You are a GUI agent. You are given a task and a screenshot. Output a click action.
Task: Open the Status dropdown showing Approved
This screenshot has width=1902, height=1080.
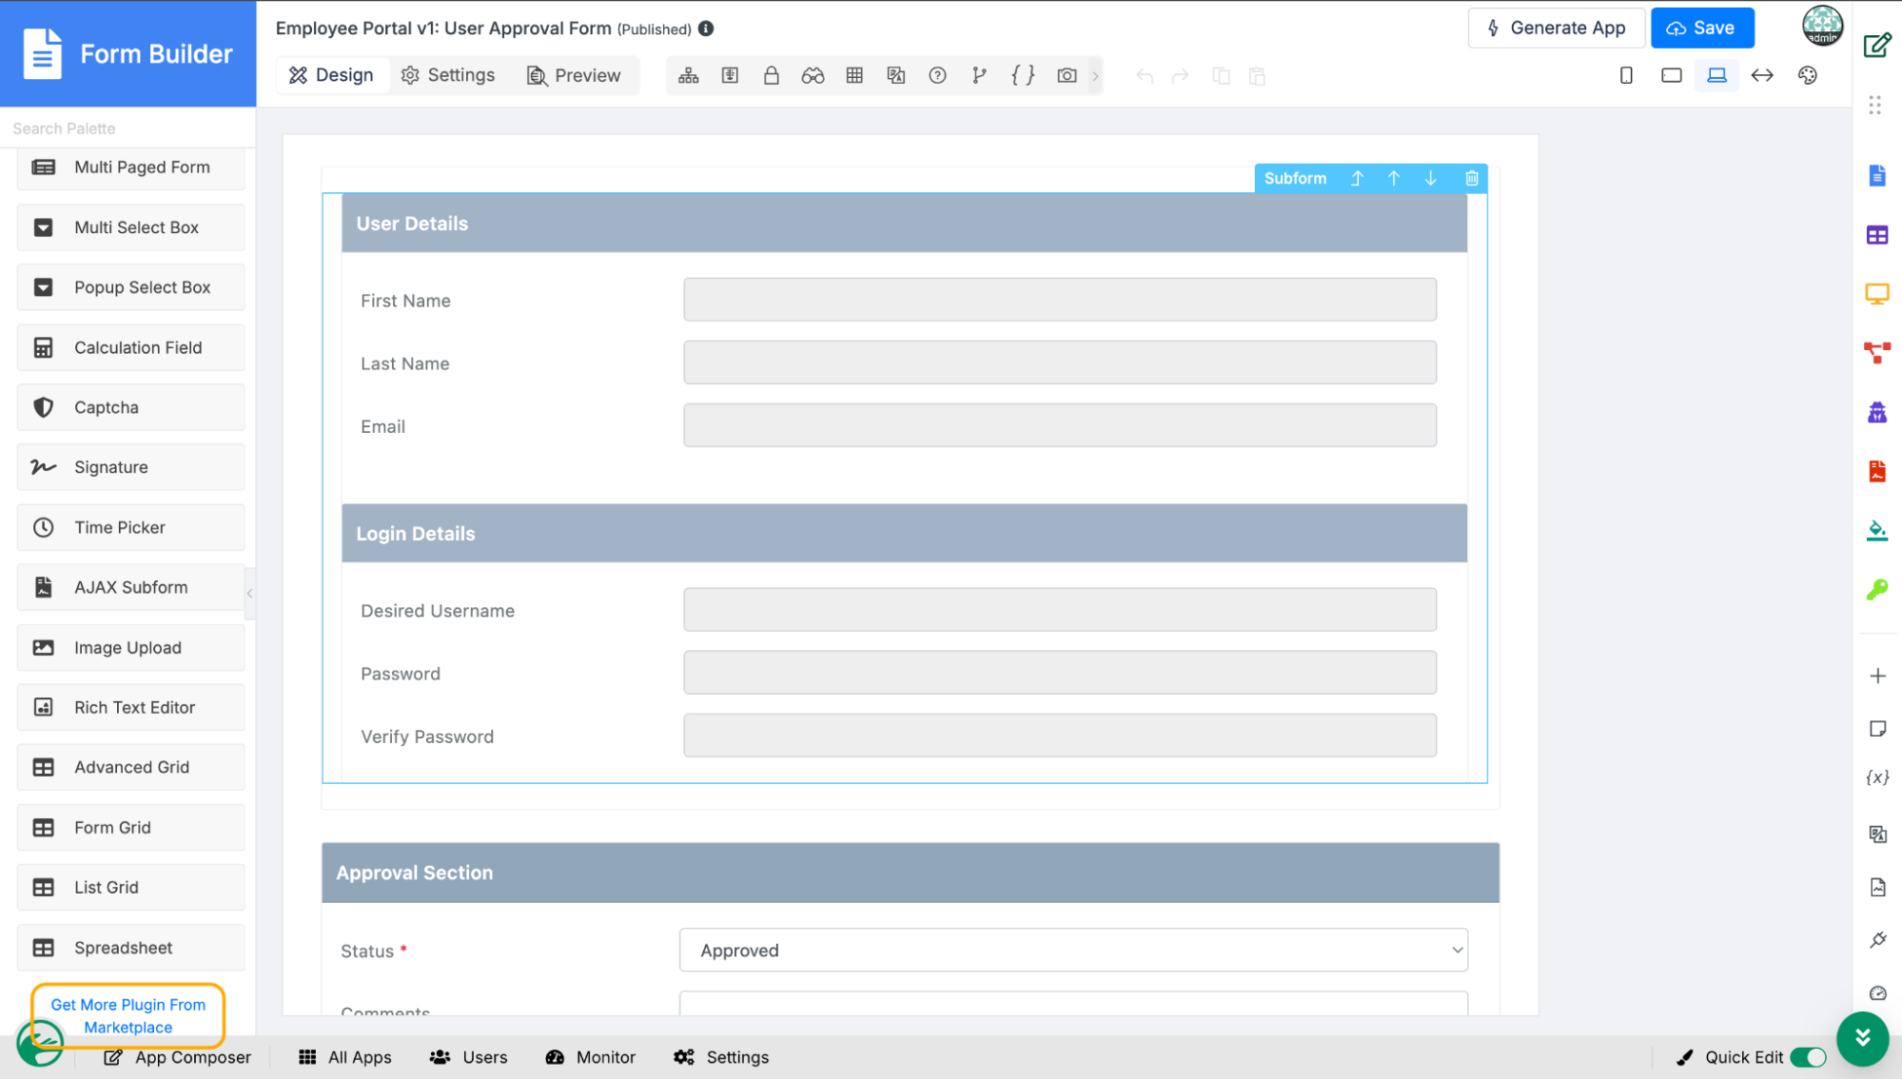pyautogui.click(x=1073, y=950)
